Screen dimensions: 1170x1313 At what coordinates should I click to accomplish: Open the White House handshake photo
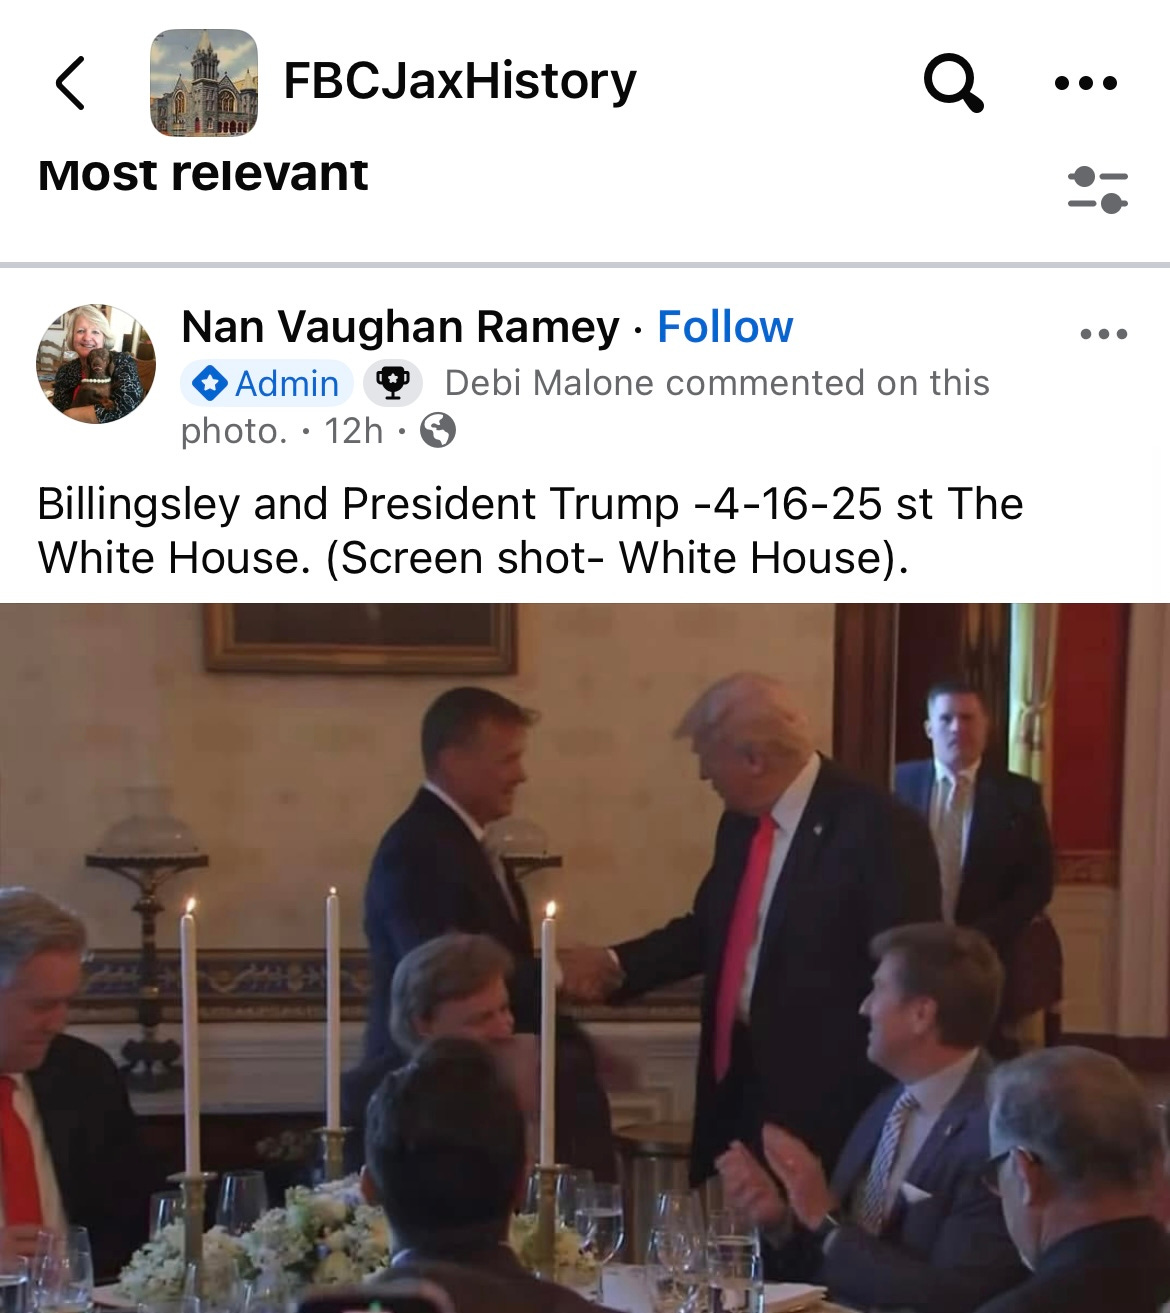point(585,958)
